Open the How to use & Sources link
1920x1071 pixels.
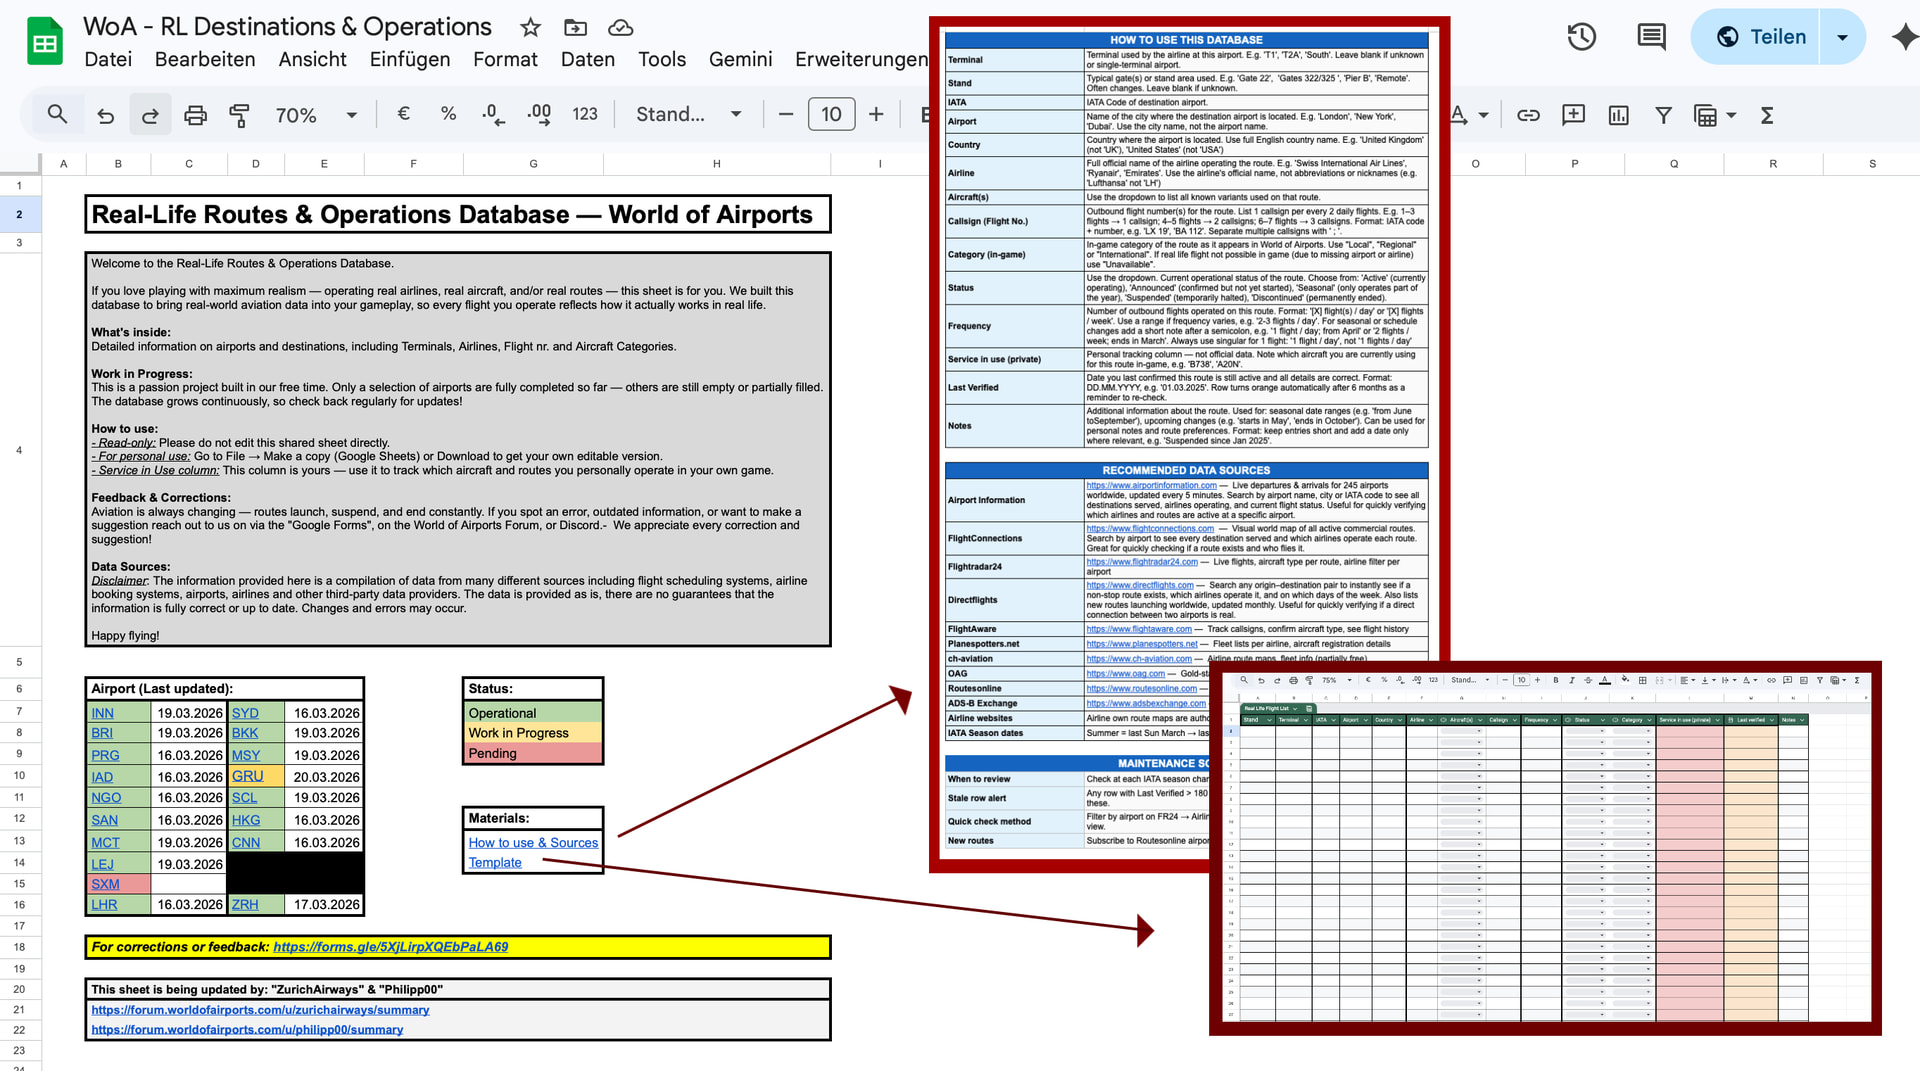click(x=533, y=843)
